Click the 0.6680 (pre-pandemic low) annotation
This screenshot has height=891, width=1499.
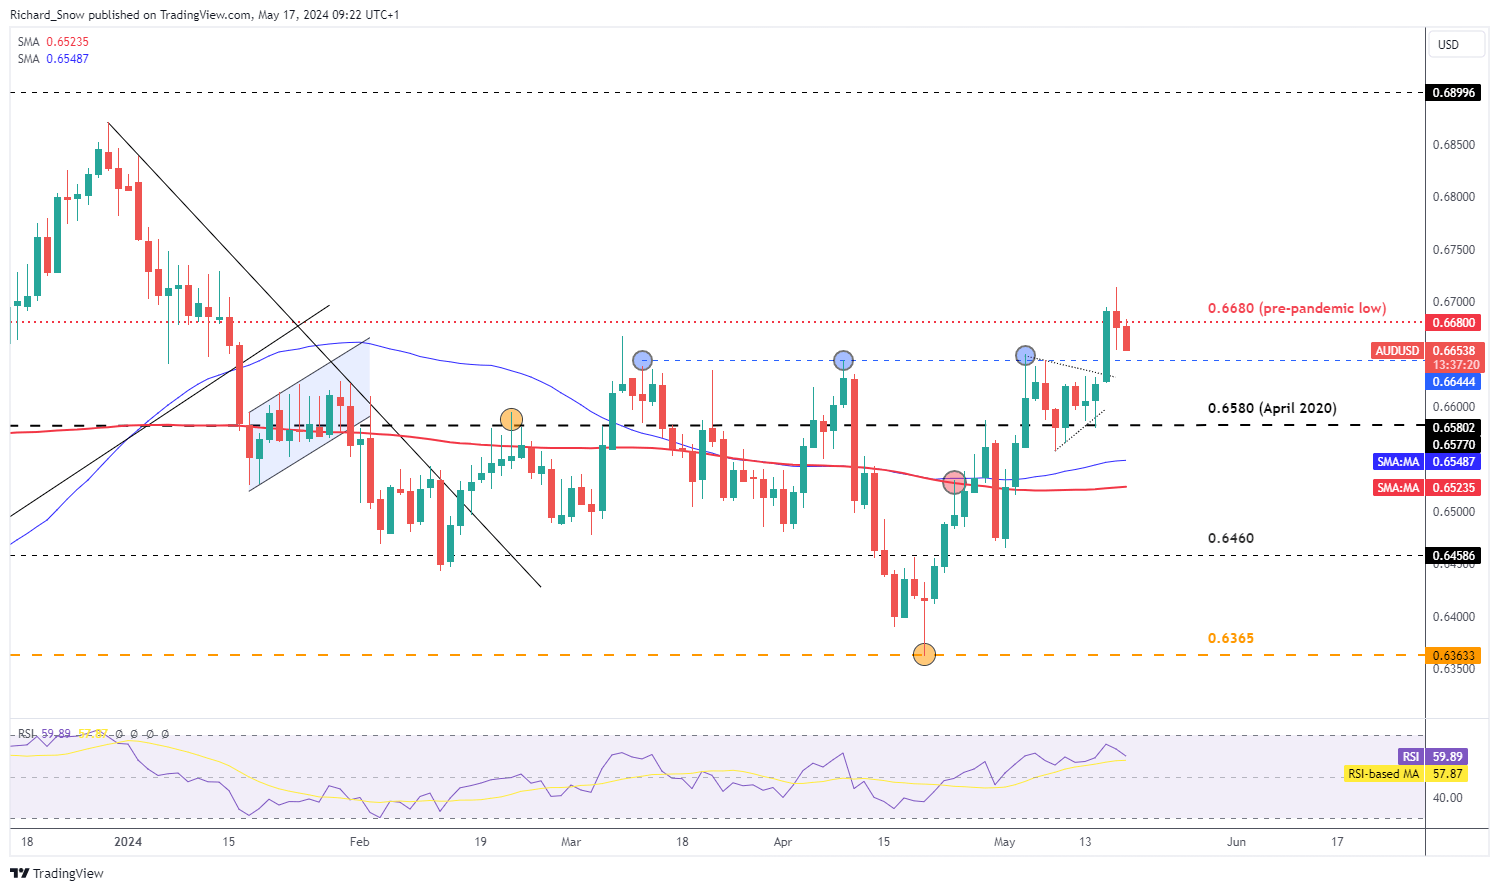[x=1297, y=308]
